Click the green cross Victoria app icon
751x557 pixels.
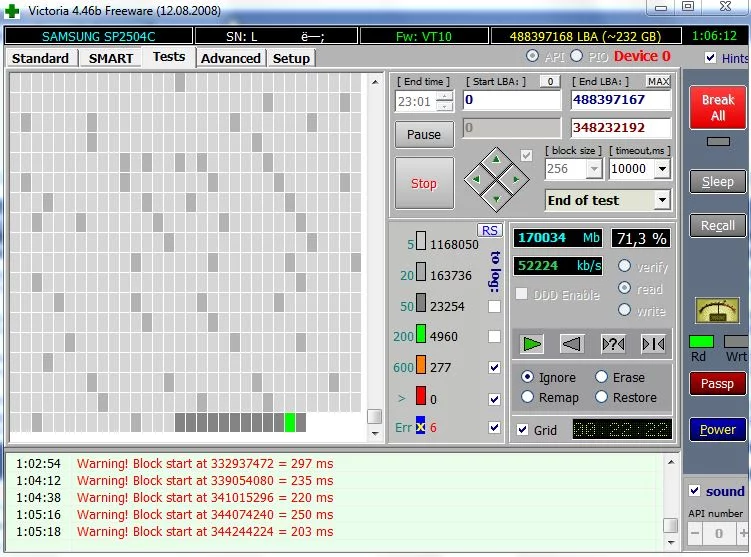tap(12, 11)
